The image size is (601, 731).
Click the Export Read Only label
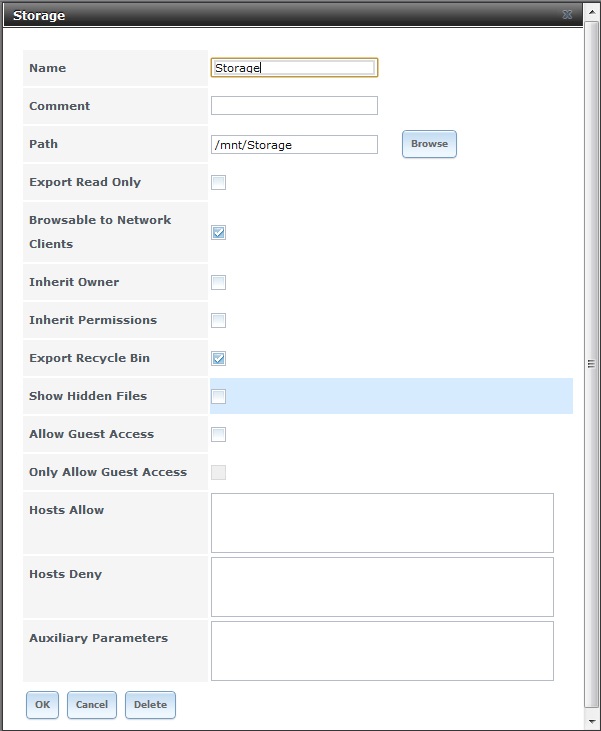click(85, 182)
